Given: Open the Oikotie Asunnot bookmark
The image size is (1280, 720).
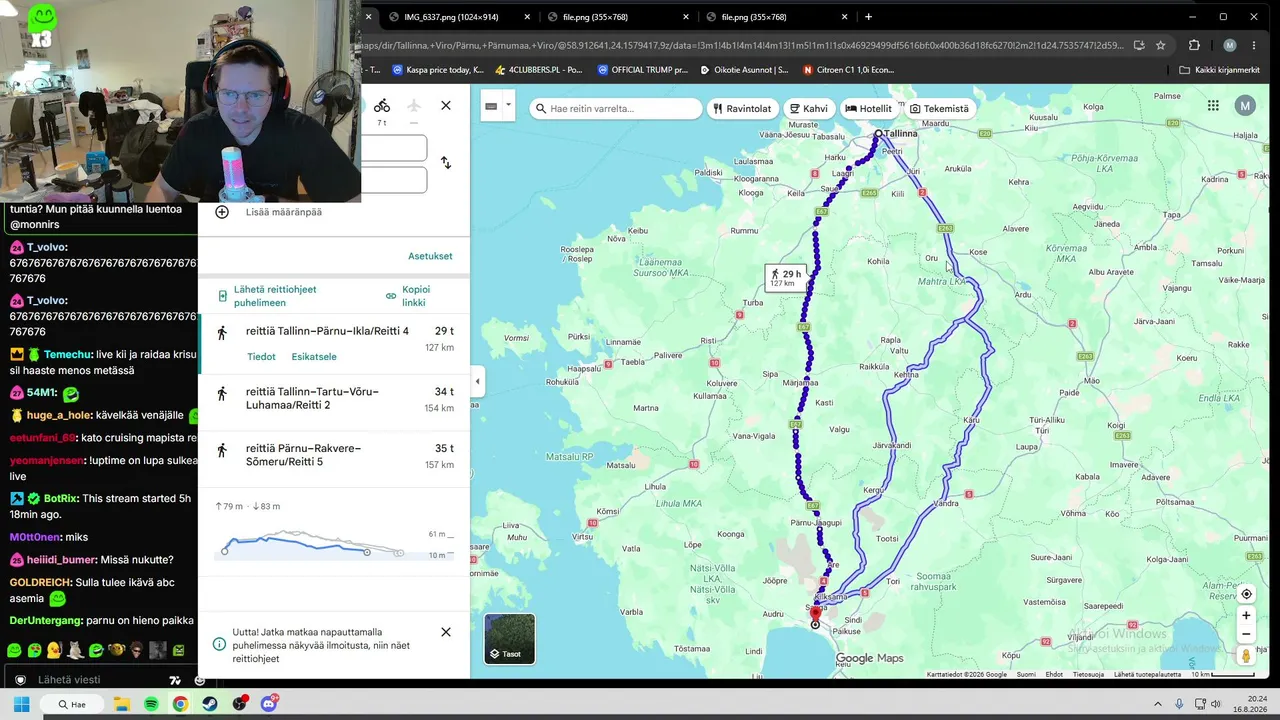Looking at the screenshot, I should [x=744, y=70].
